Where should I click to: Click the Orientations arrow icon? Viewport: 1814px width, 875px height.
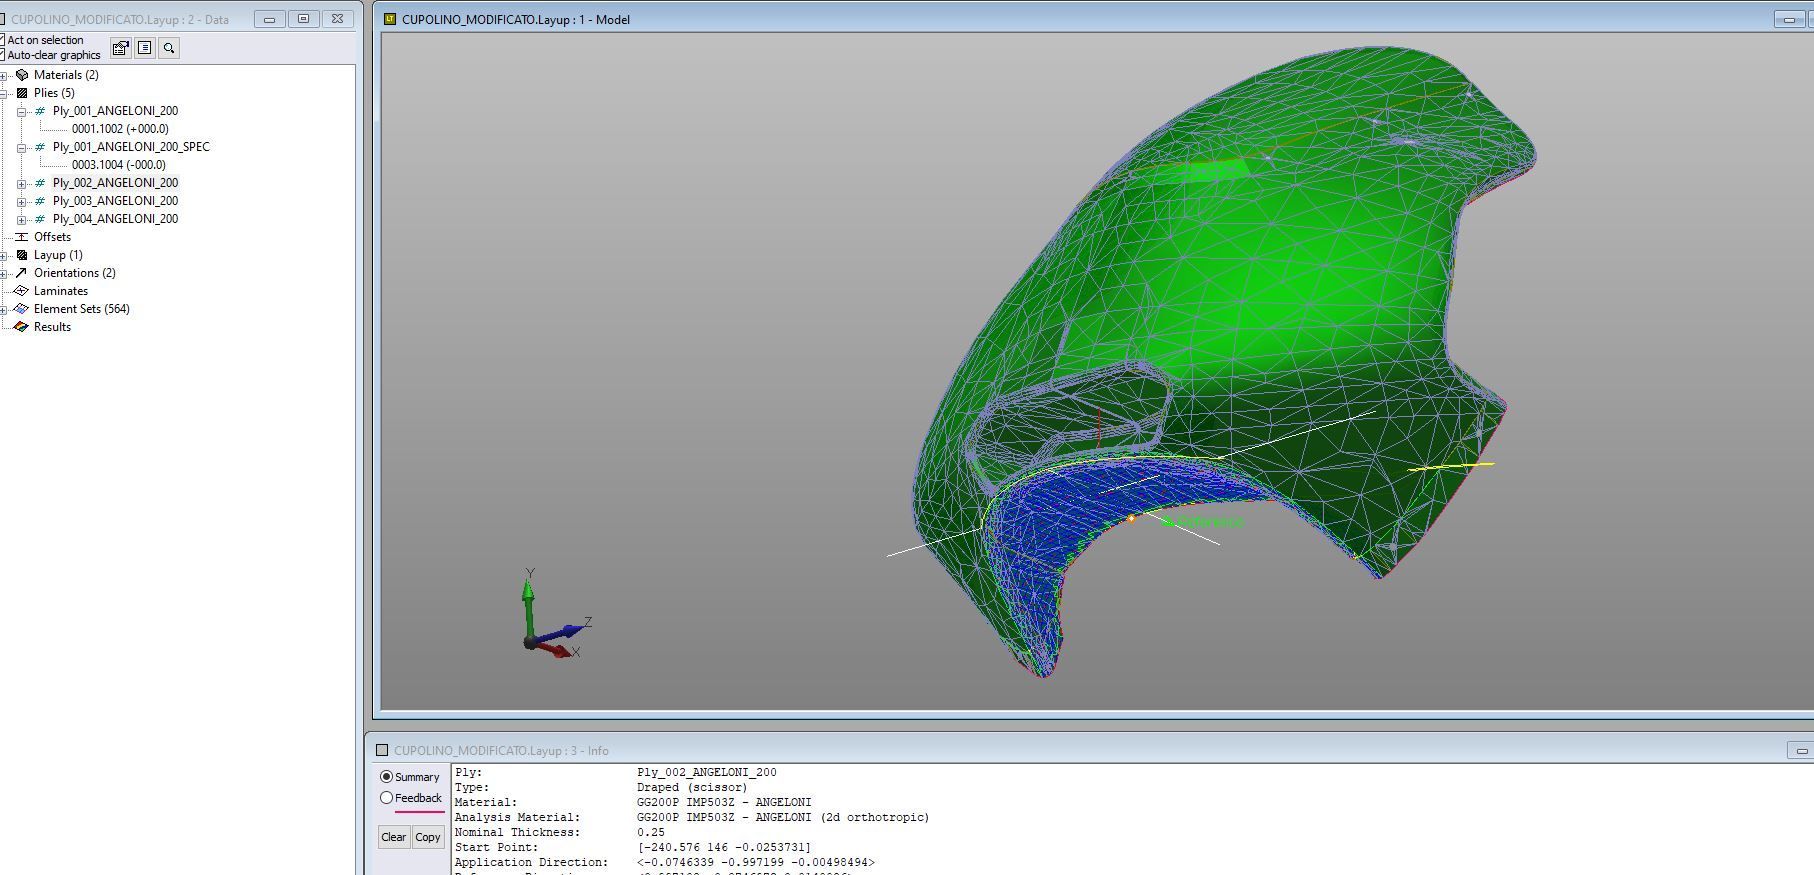[x=22, y=273]
